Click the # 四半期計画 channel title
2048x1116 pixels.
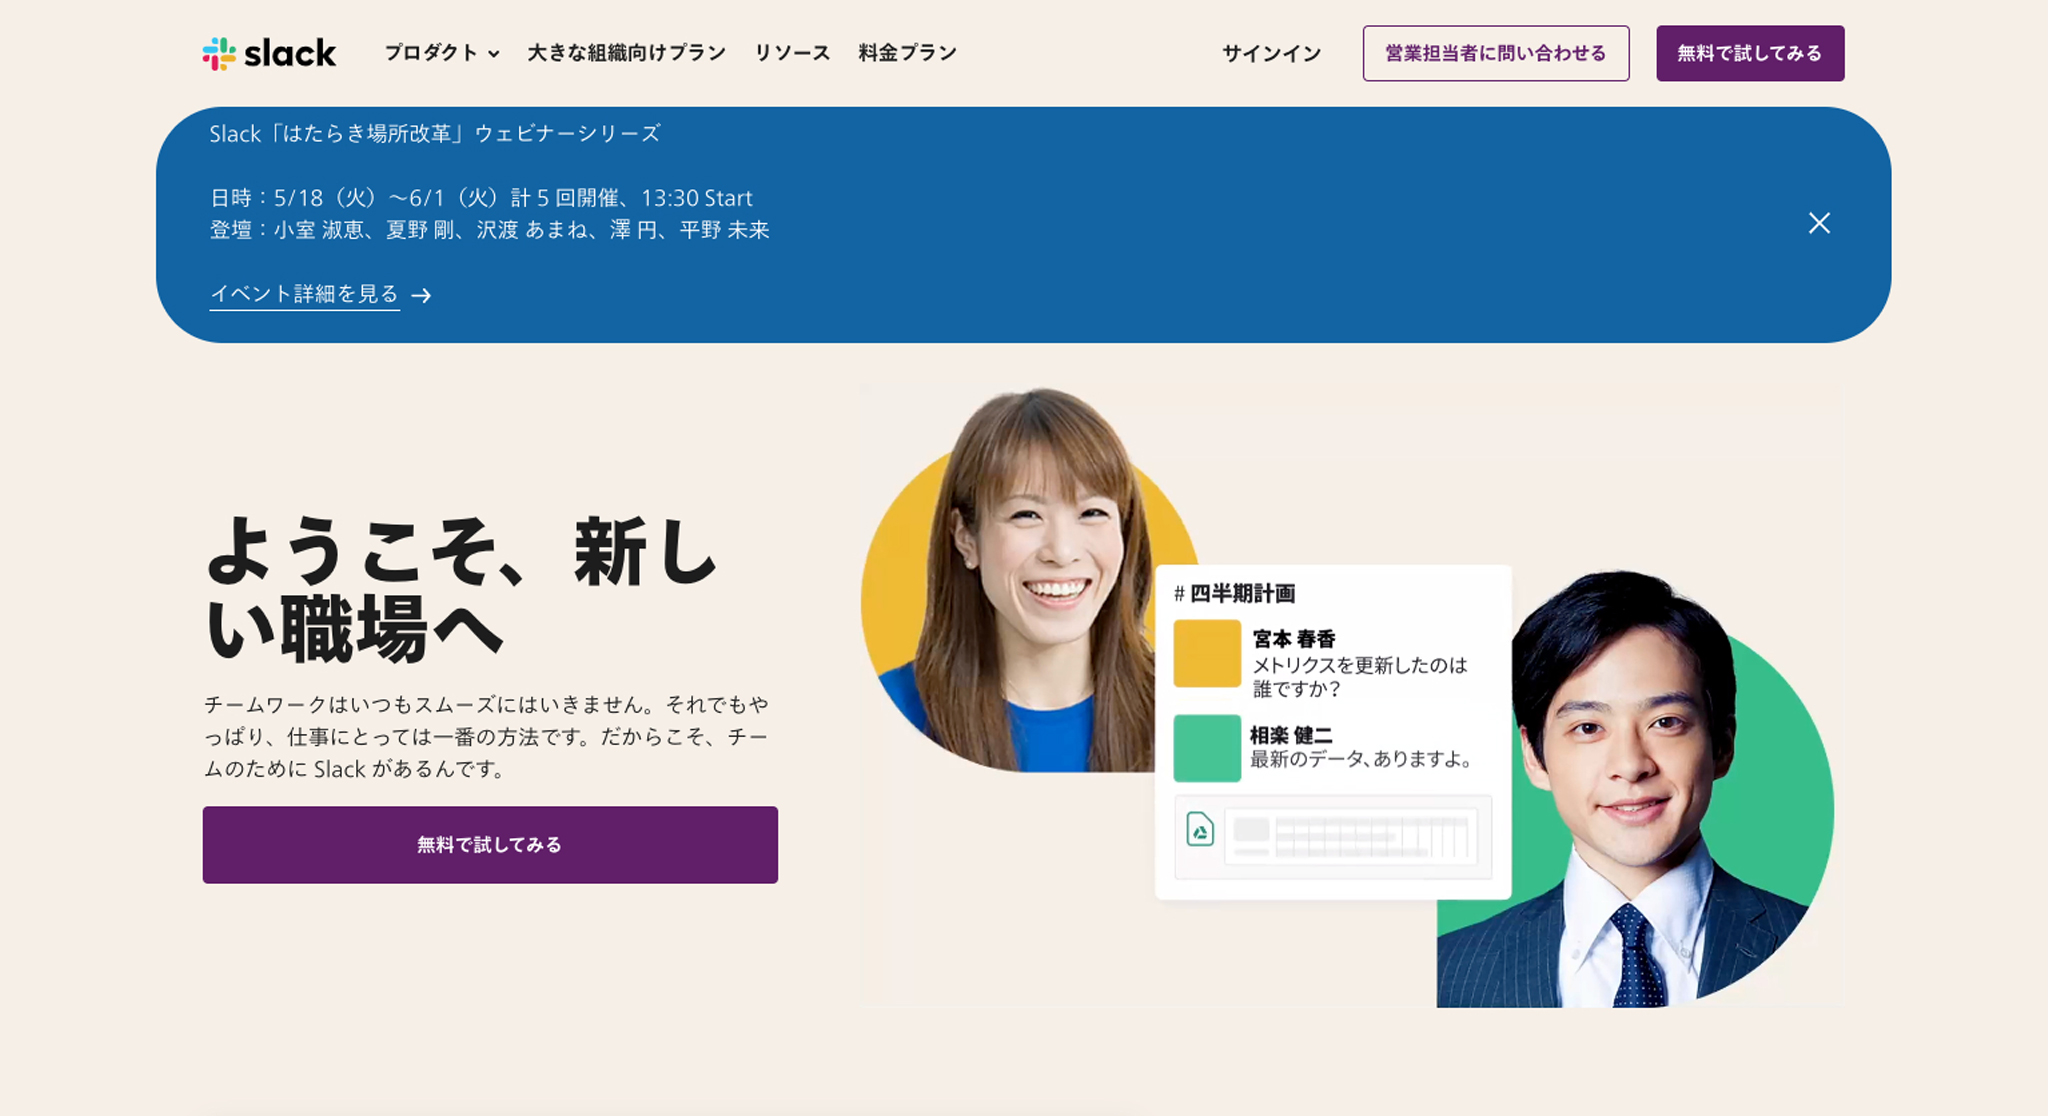point(1234,593)
